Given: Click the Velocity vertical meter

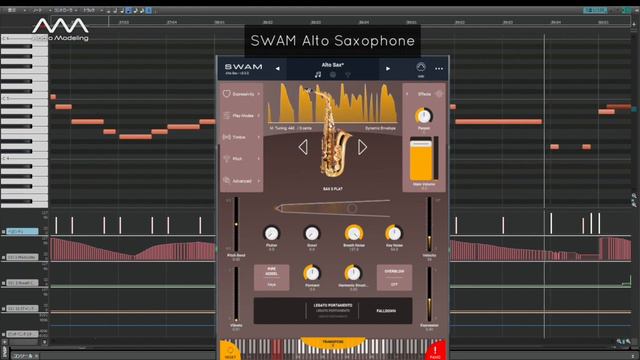Looking at the screenshot, I should 429,224.
